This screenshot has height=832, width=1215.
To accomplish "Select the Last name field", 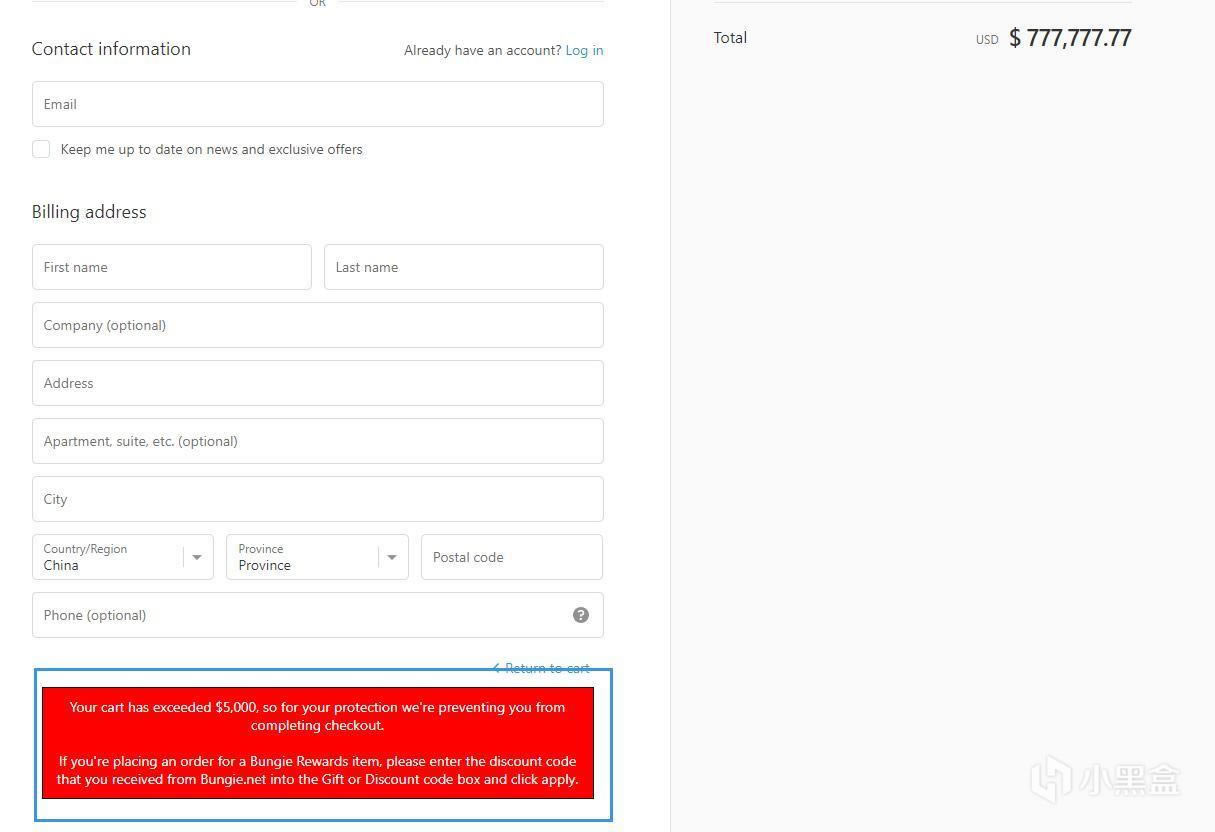I will [x=463, y=267].
